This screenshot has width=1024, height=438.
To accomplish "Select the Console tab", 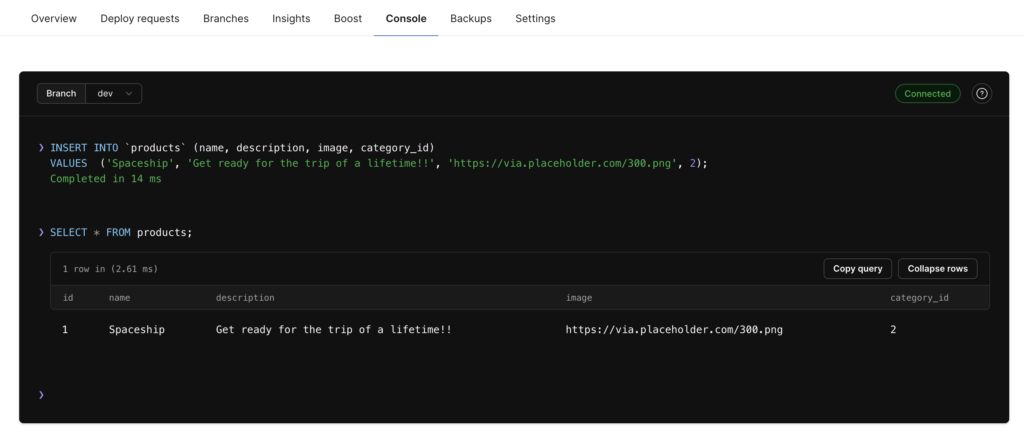I will pos(406,18).
